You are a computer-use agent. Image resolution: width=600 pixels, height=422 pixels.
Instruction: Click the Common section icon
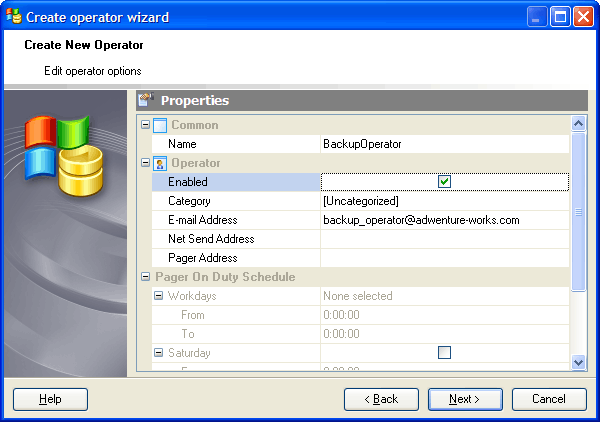[160, 125]
